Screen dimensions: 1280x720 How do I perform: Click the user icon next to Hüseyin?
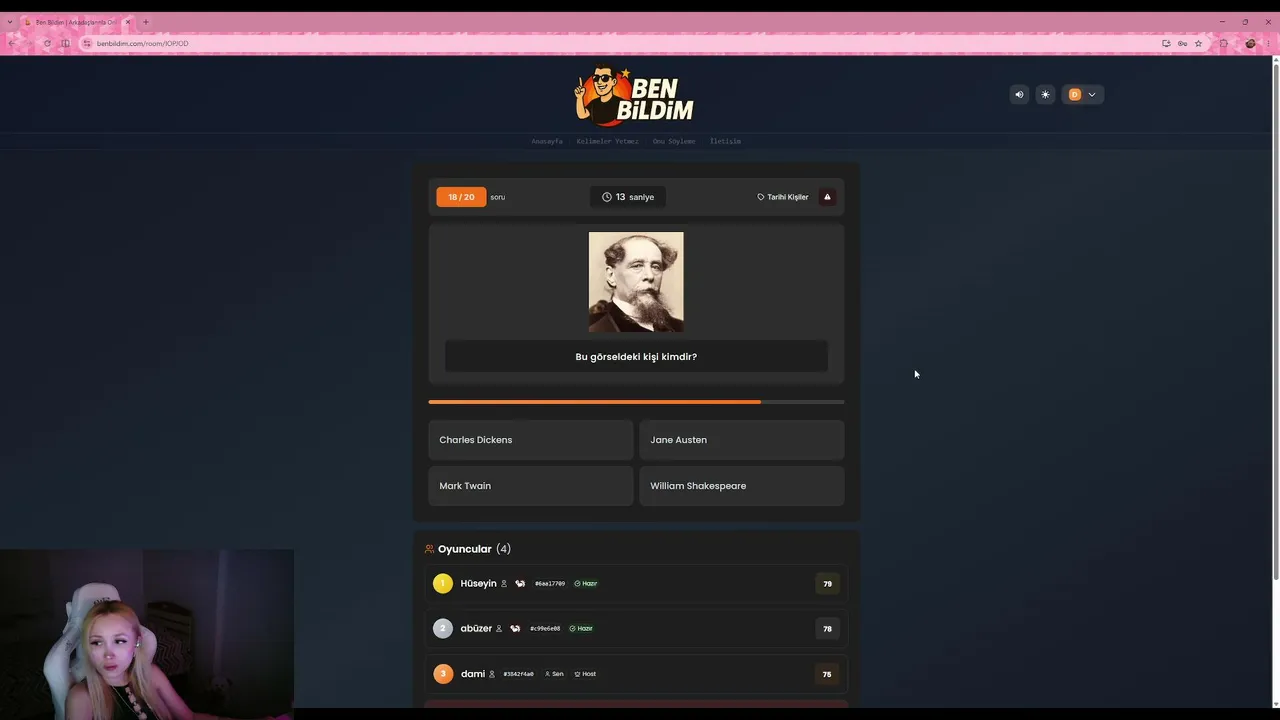tap(504, 584)
